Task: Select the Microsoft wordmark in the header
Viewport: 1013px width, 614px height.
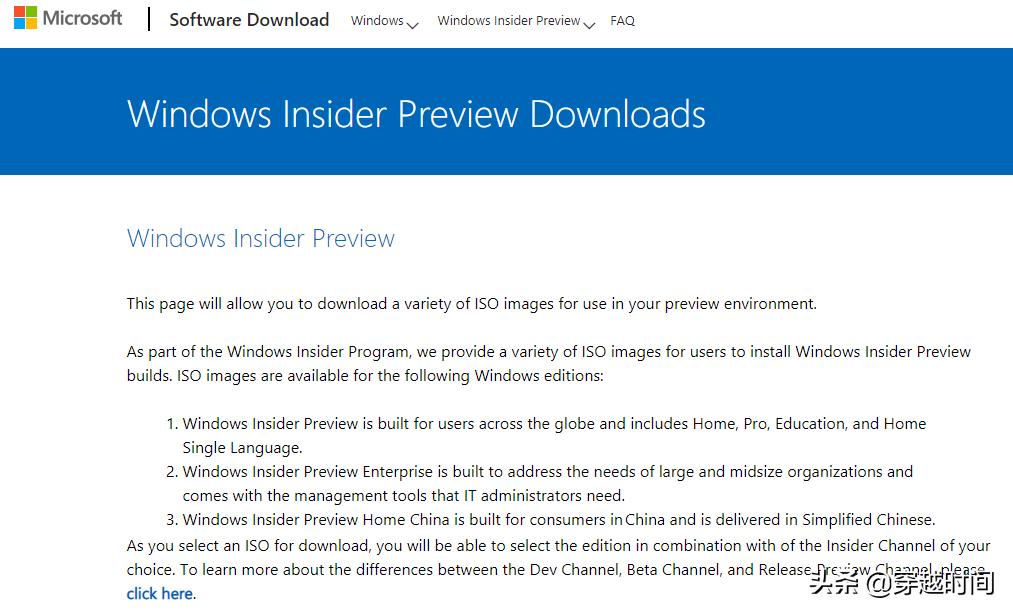Action: tap(82, 17)
